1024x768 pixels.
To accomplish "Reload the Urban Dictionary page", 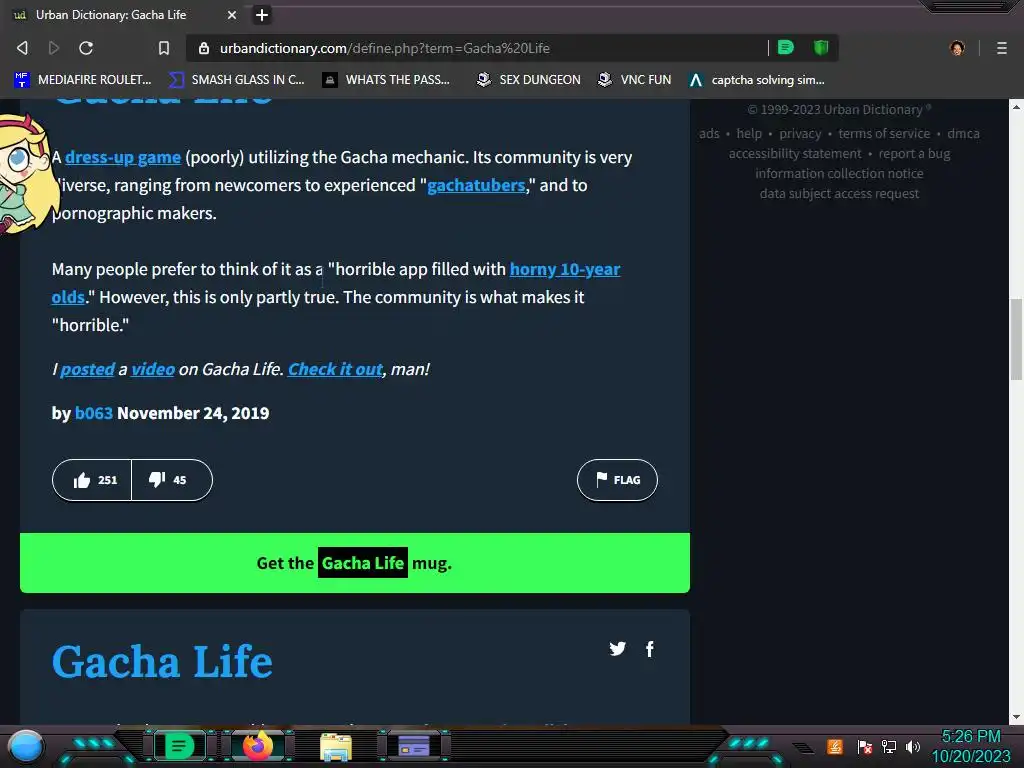I will [86, 48].
